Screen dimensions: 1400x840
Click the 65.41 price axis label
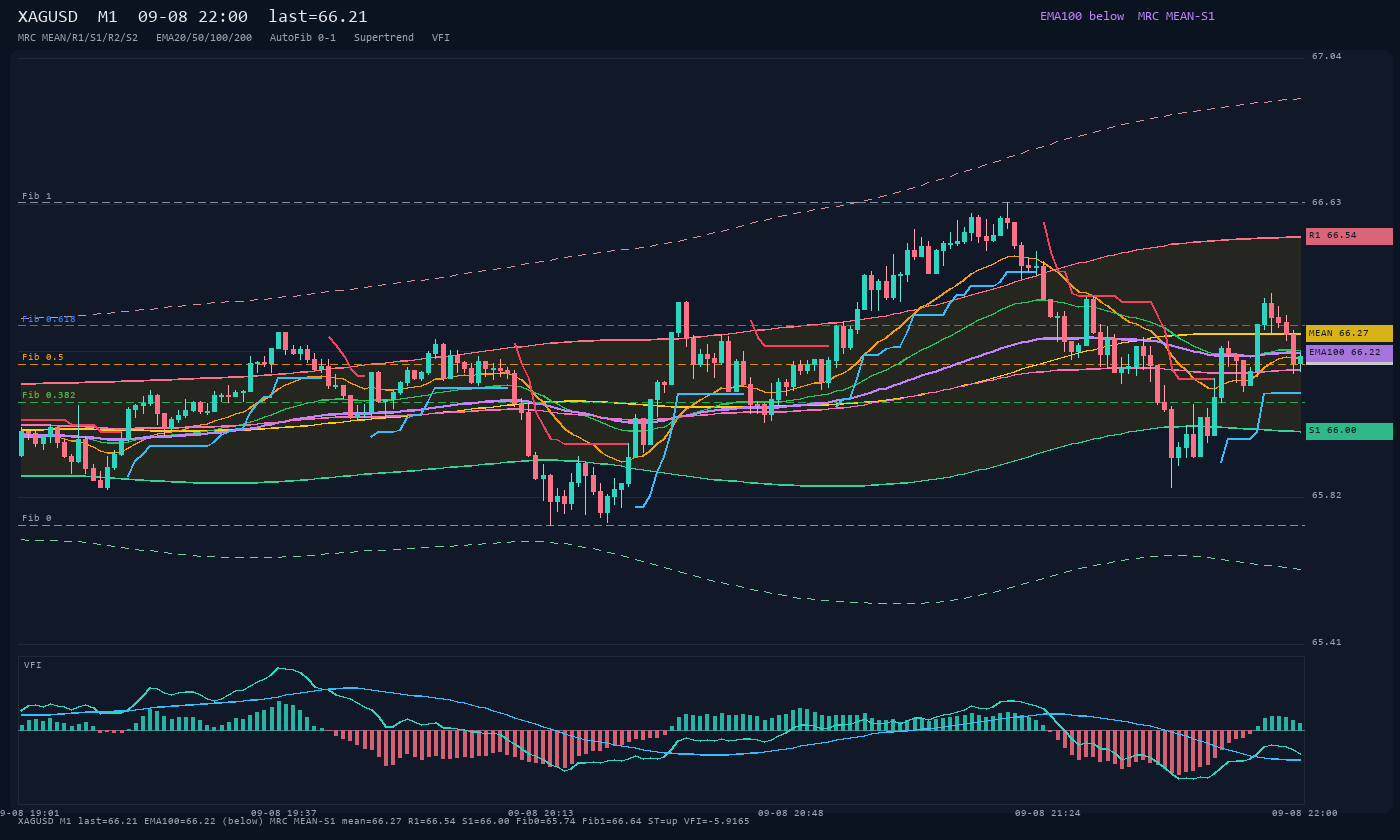(1327, 642)
